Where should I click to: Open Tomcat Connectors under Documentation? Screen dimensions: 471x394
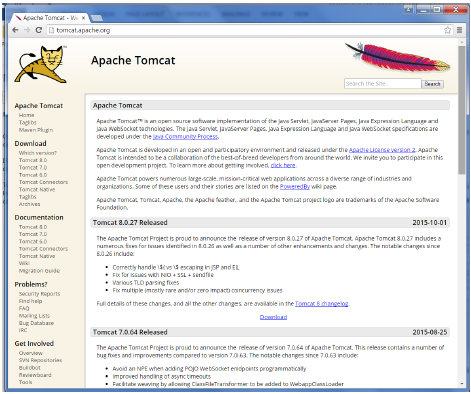coord(43,249)
